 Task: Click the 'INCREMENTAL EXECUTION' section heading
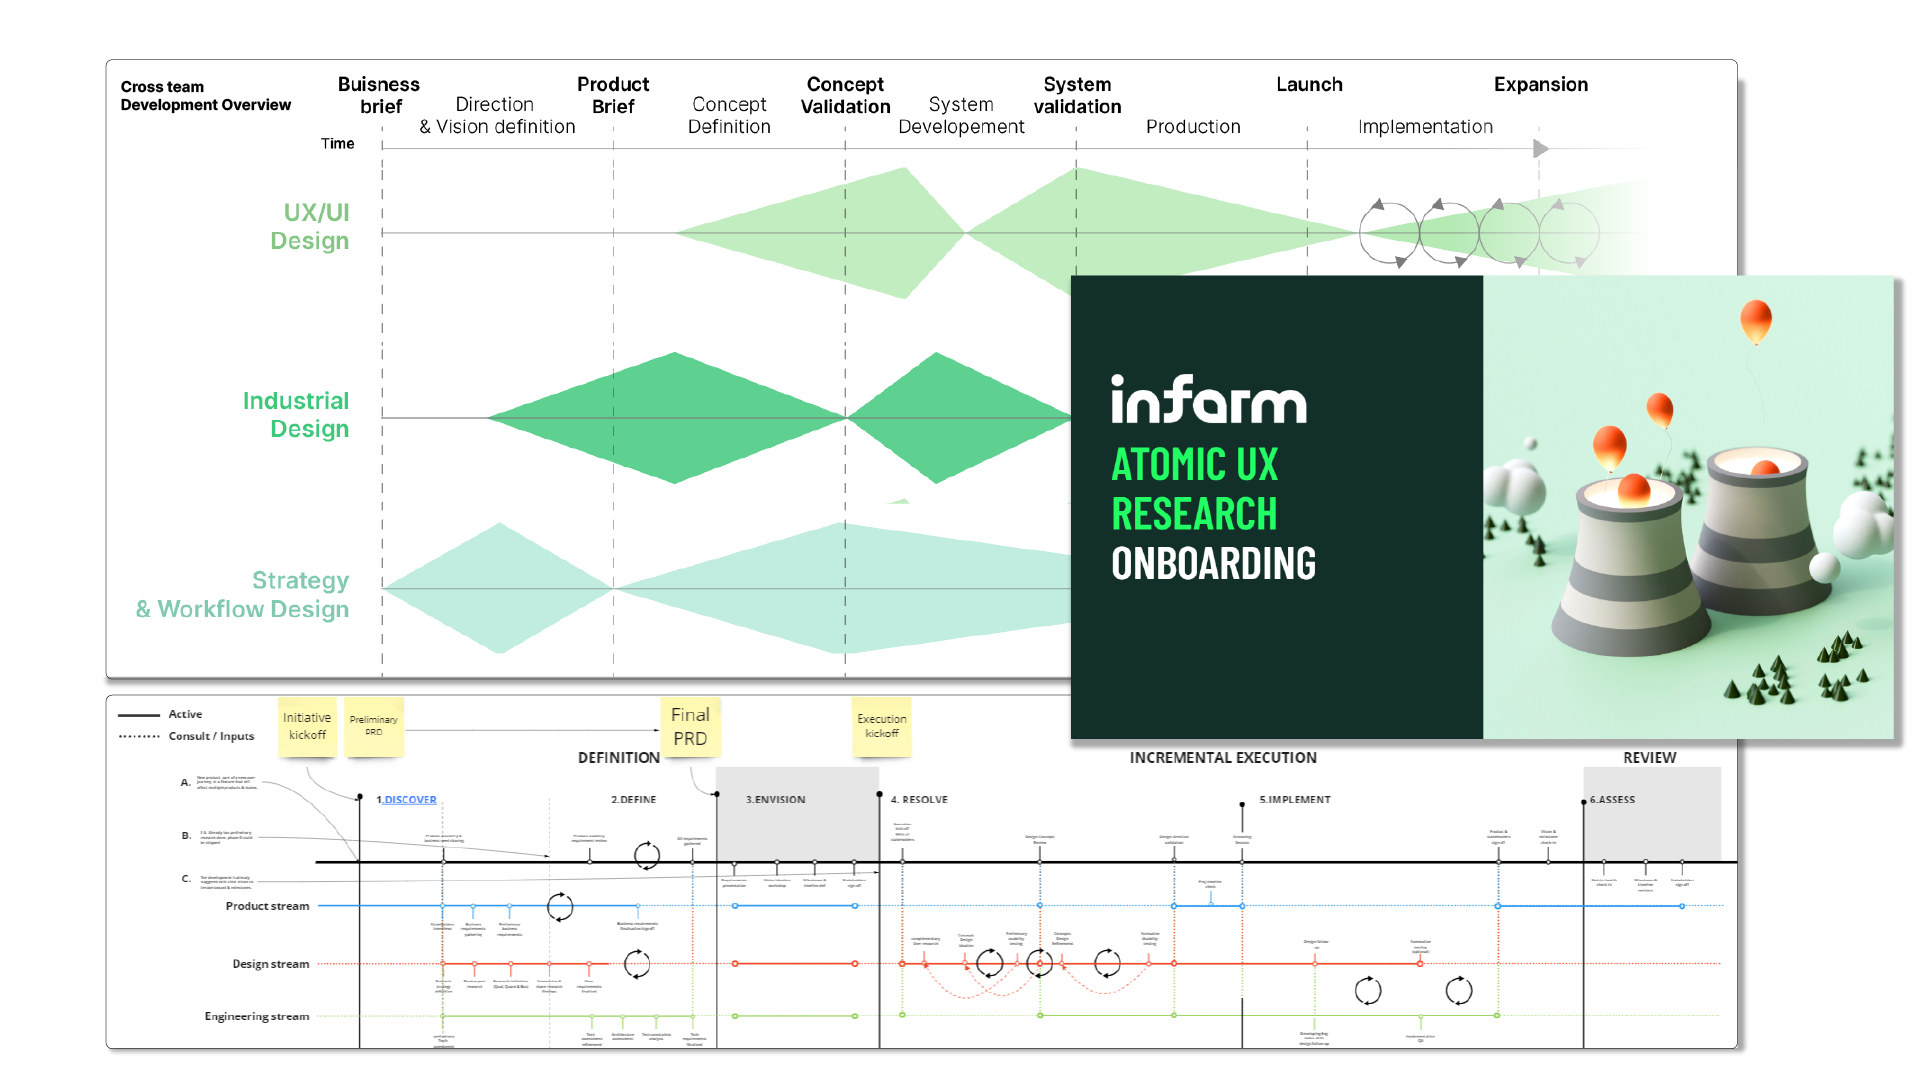(x=1223, y=758)
